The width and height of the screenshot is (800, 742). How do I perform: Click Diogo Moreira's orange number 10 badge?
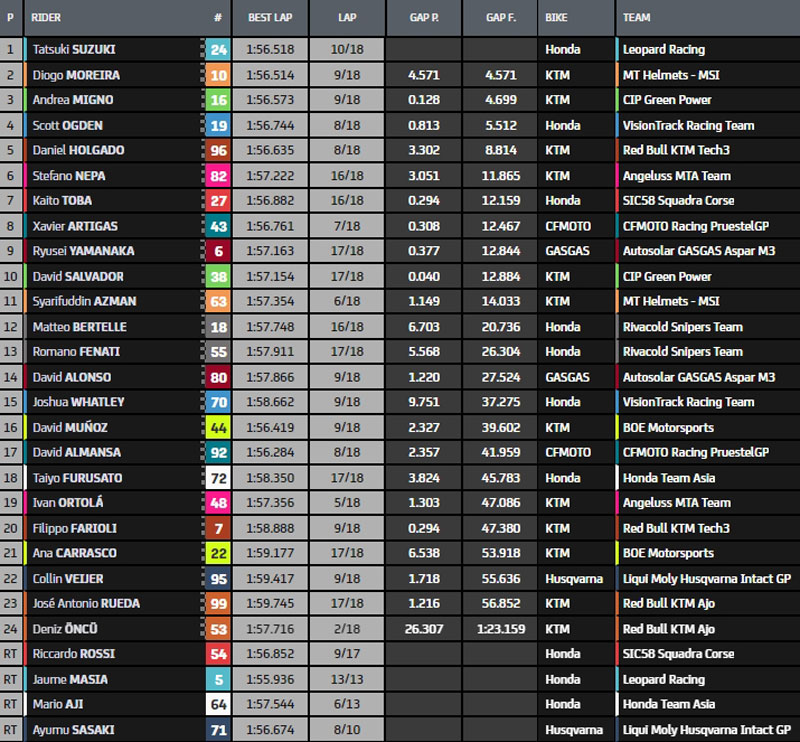[218, 75]
